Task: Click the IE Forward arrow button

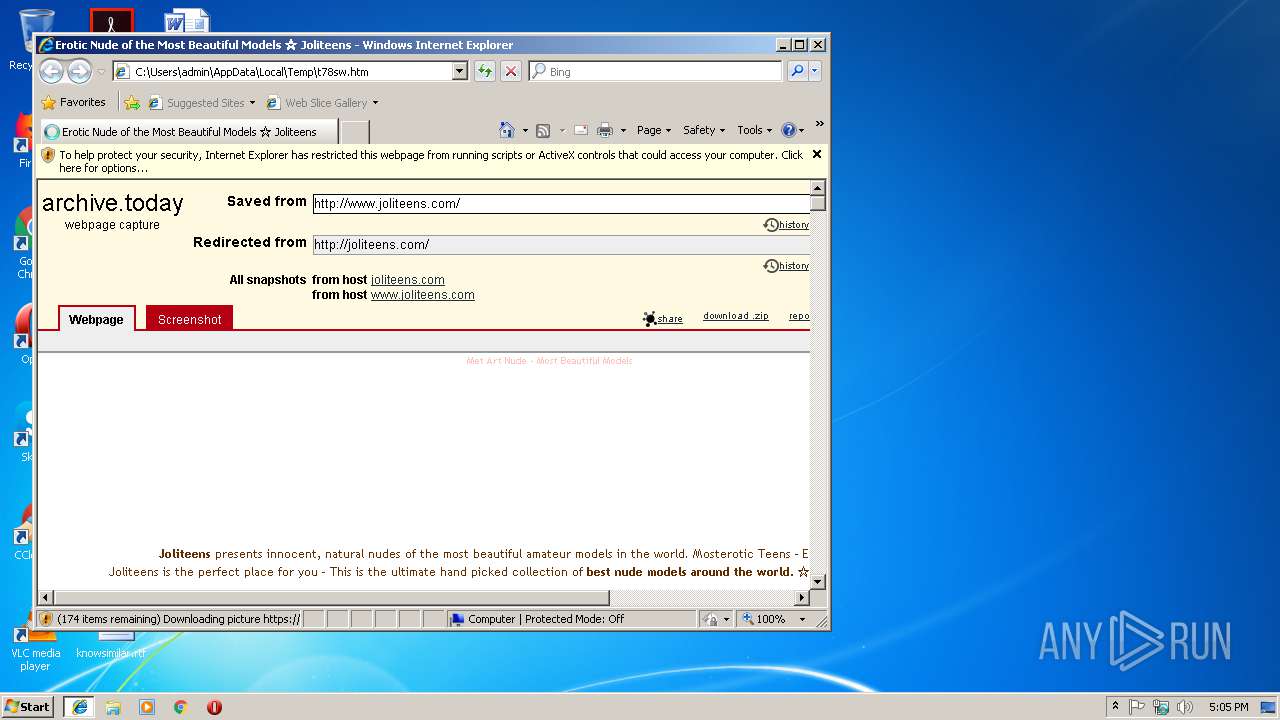Action: pyautogui.click(x=79, y=71)
